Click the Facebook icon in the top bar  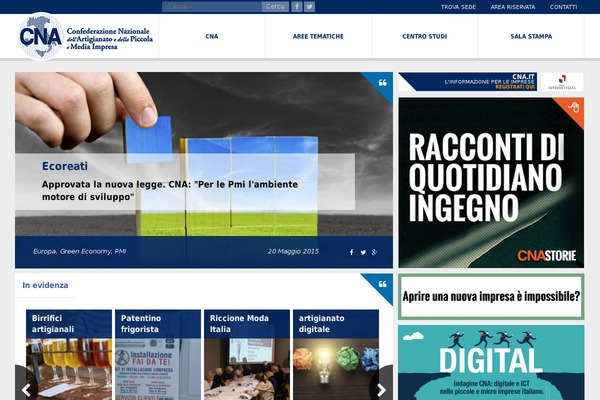(297, 6)
